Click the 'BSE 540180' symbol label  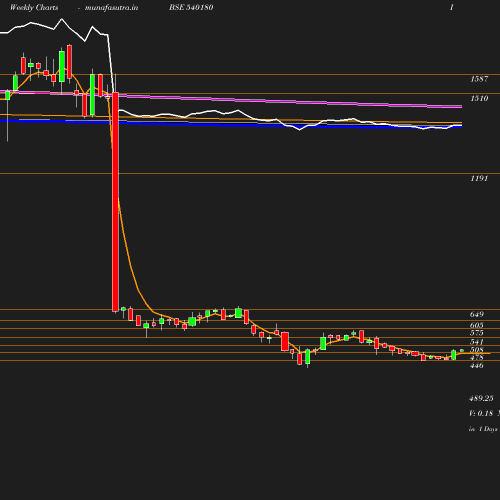click(191, 7)
